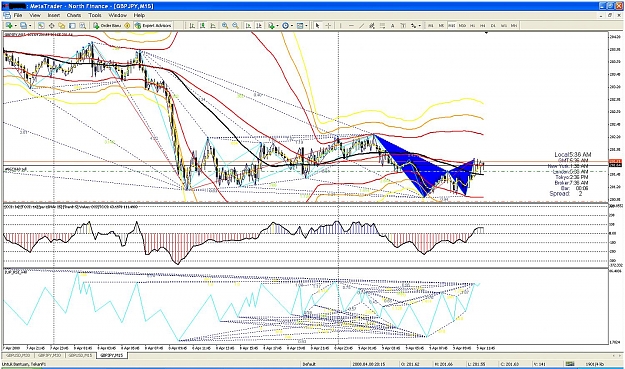The width and height of the screenshot is (625, 369).
Task: Switch to the GBPUSD,M15 chart tab
Action: pyautogui.click(x=80, y=355)
